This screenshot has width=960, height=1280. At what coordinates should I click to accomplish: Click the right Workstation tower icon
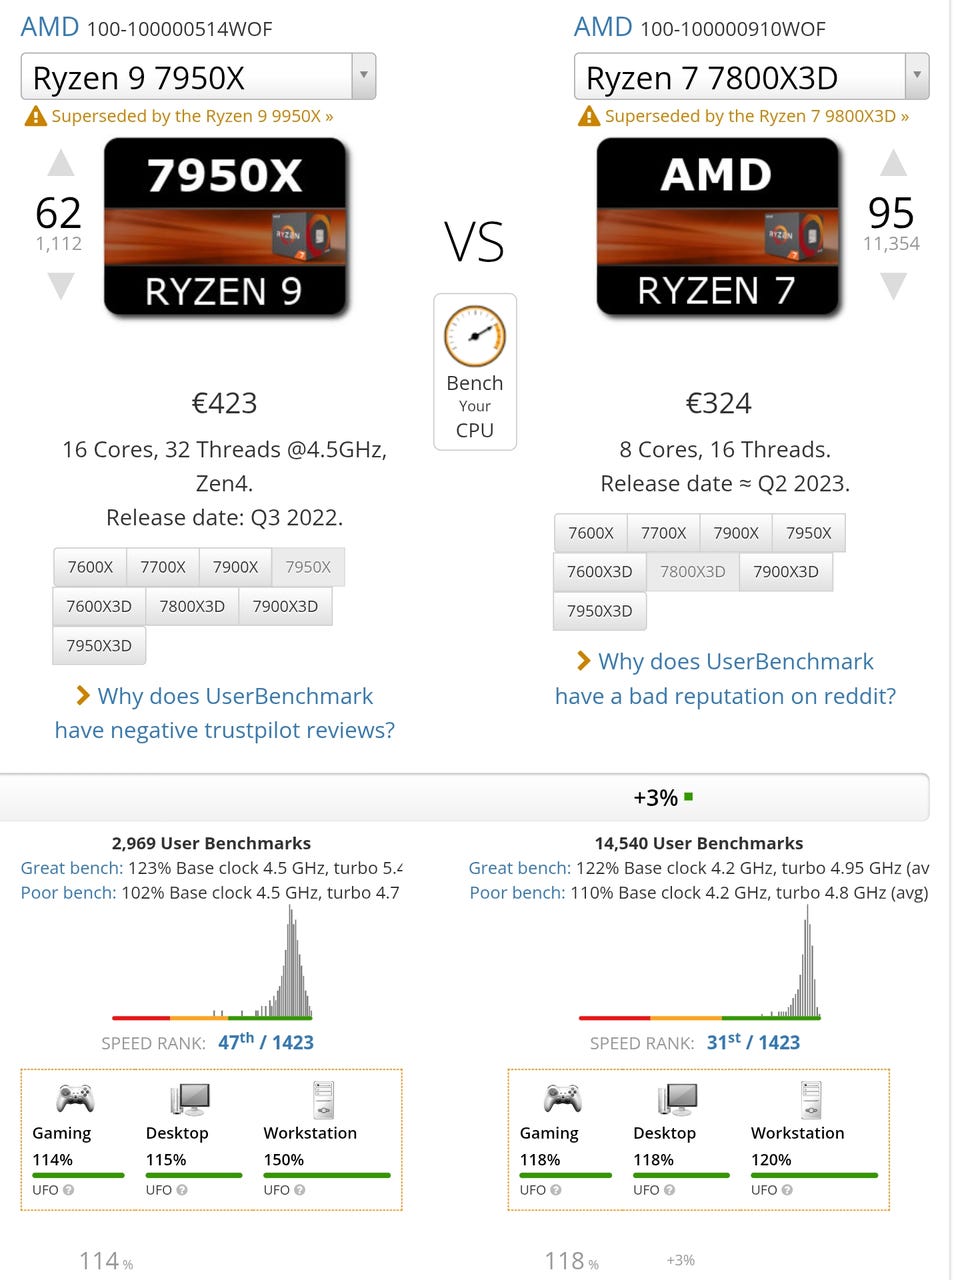point(811,1098)
